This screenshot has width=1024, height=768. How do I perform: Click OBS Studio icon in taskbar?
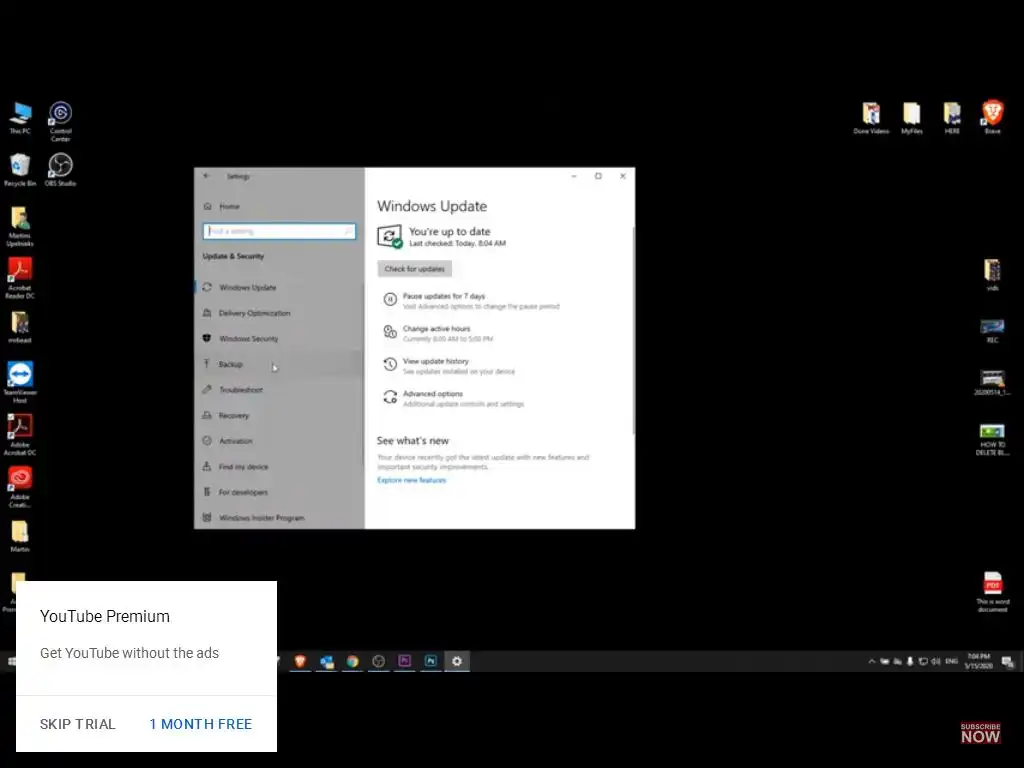pos(379,662)
